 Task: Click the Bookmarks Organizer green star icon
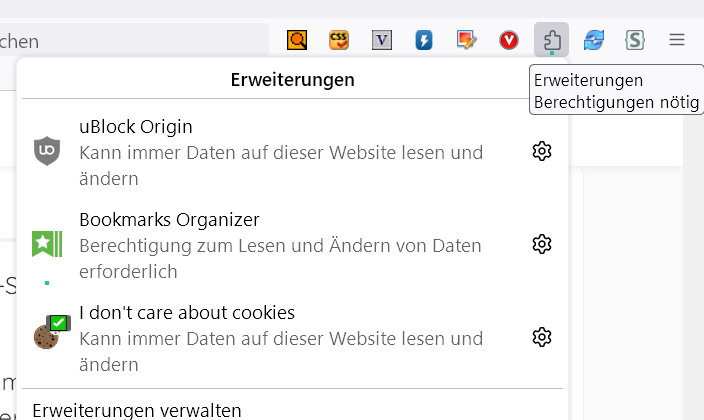tap(47, 243)
